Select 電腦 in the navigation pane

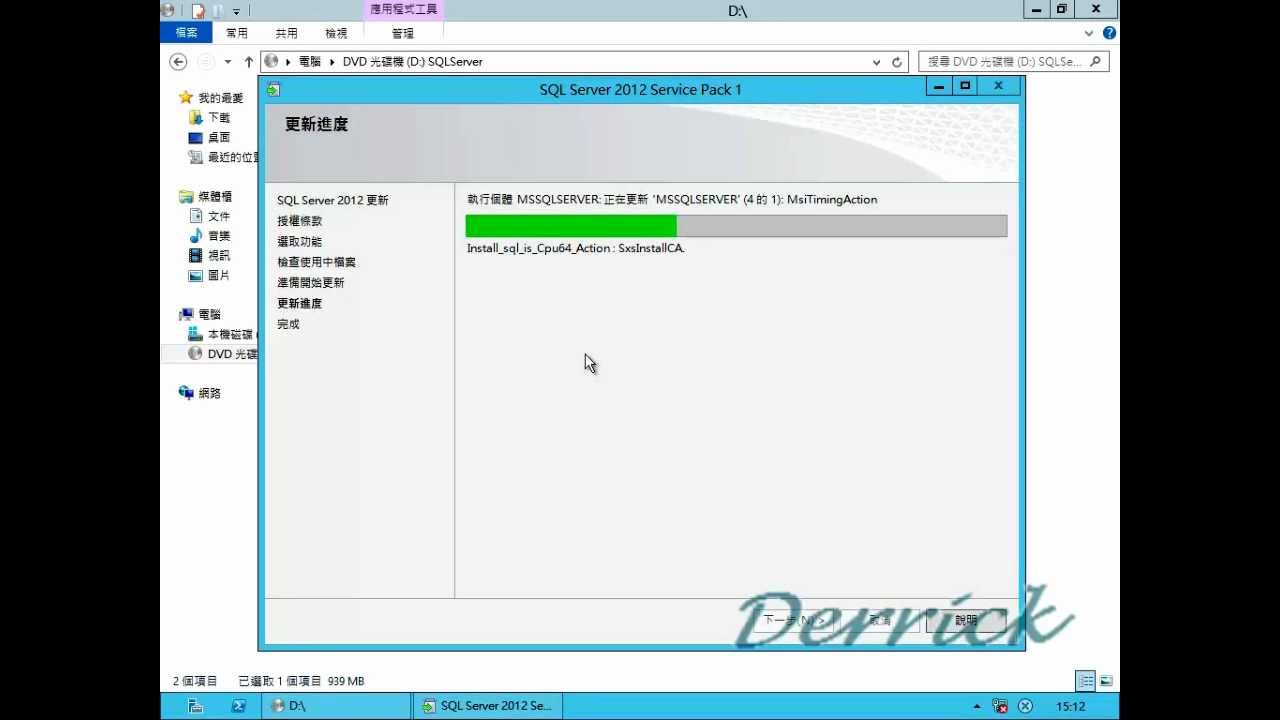pyautogui.click(x=200, y=315)
